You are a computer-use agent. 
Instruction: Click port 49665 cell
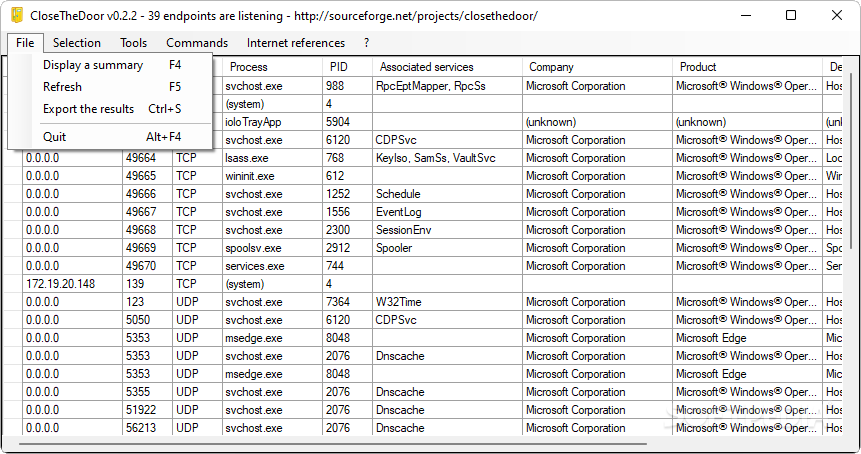click(148, 176)
